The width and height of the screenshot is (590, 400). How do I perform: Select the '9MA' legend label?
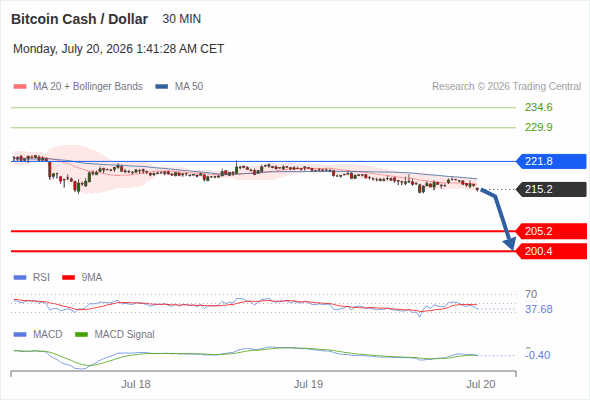(x=92, y=278)
